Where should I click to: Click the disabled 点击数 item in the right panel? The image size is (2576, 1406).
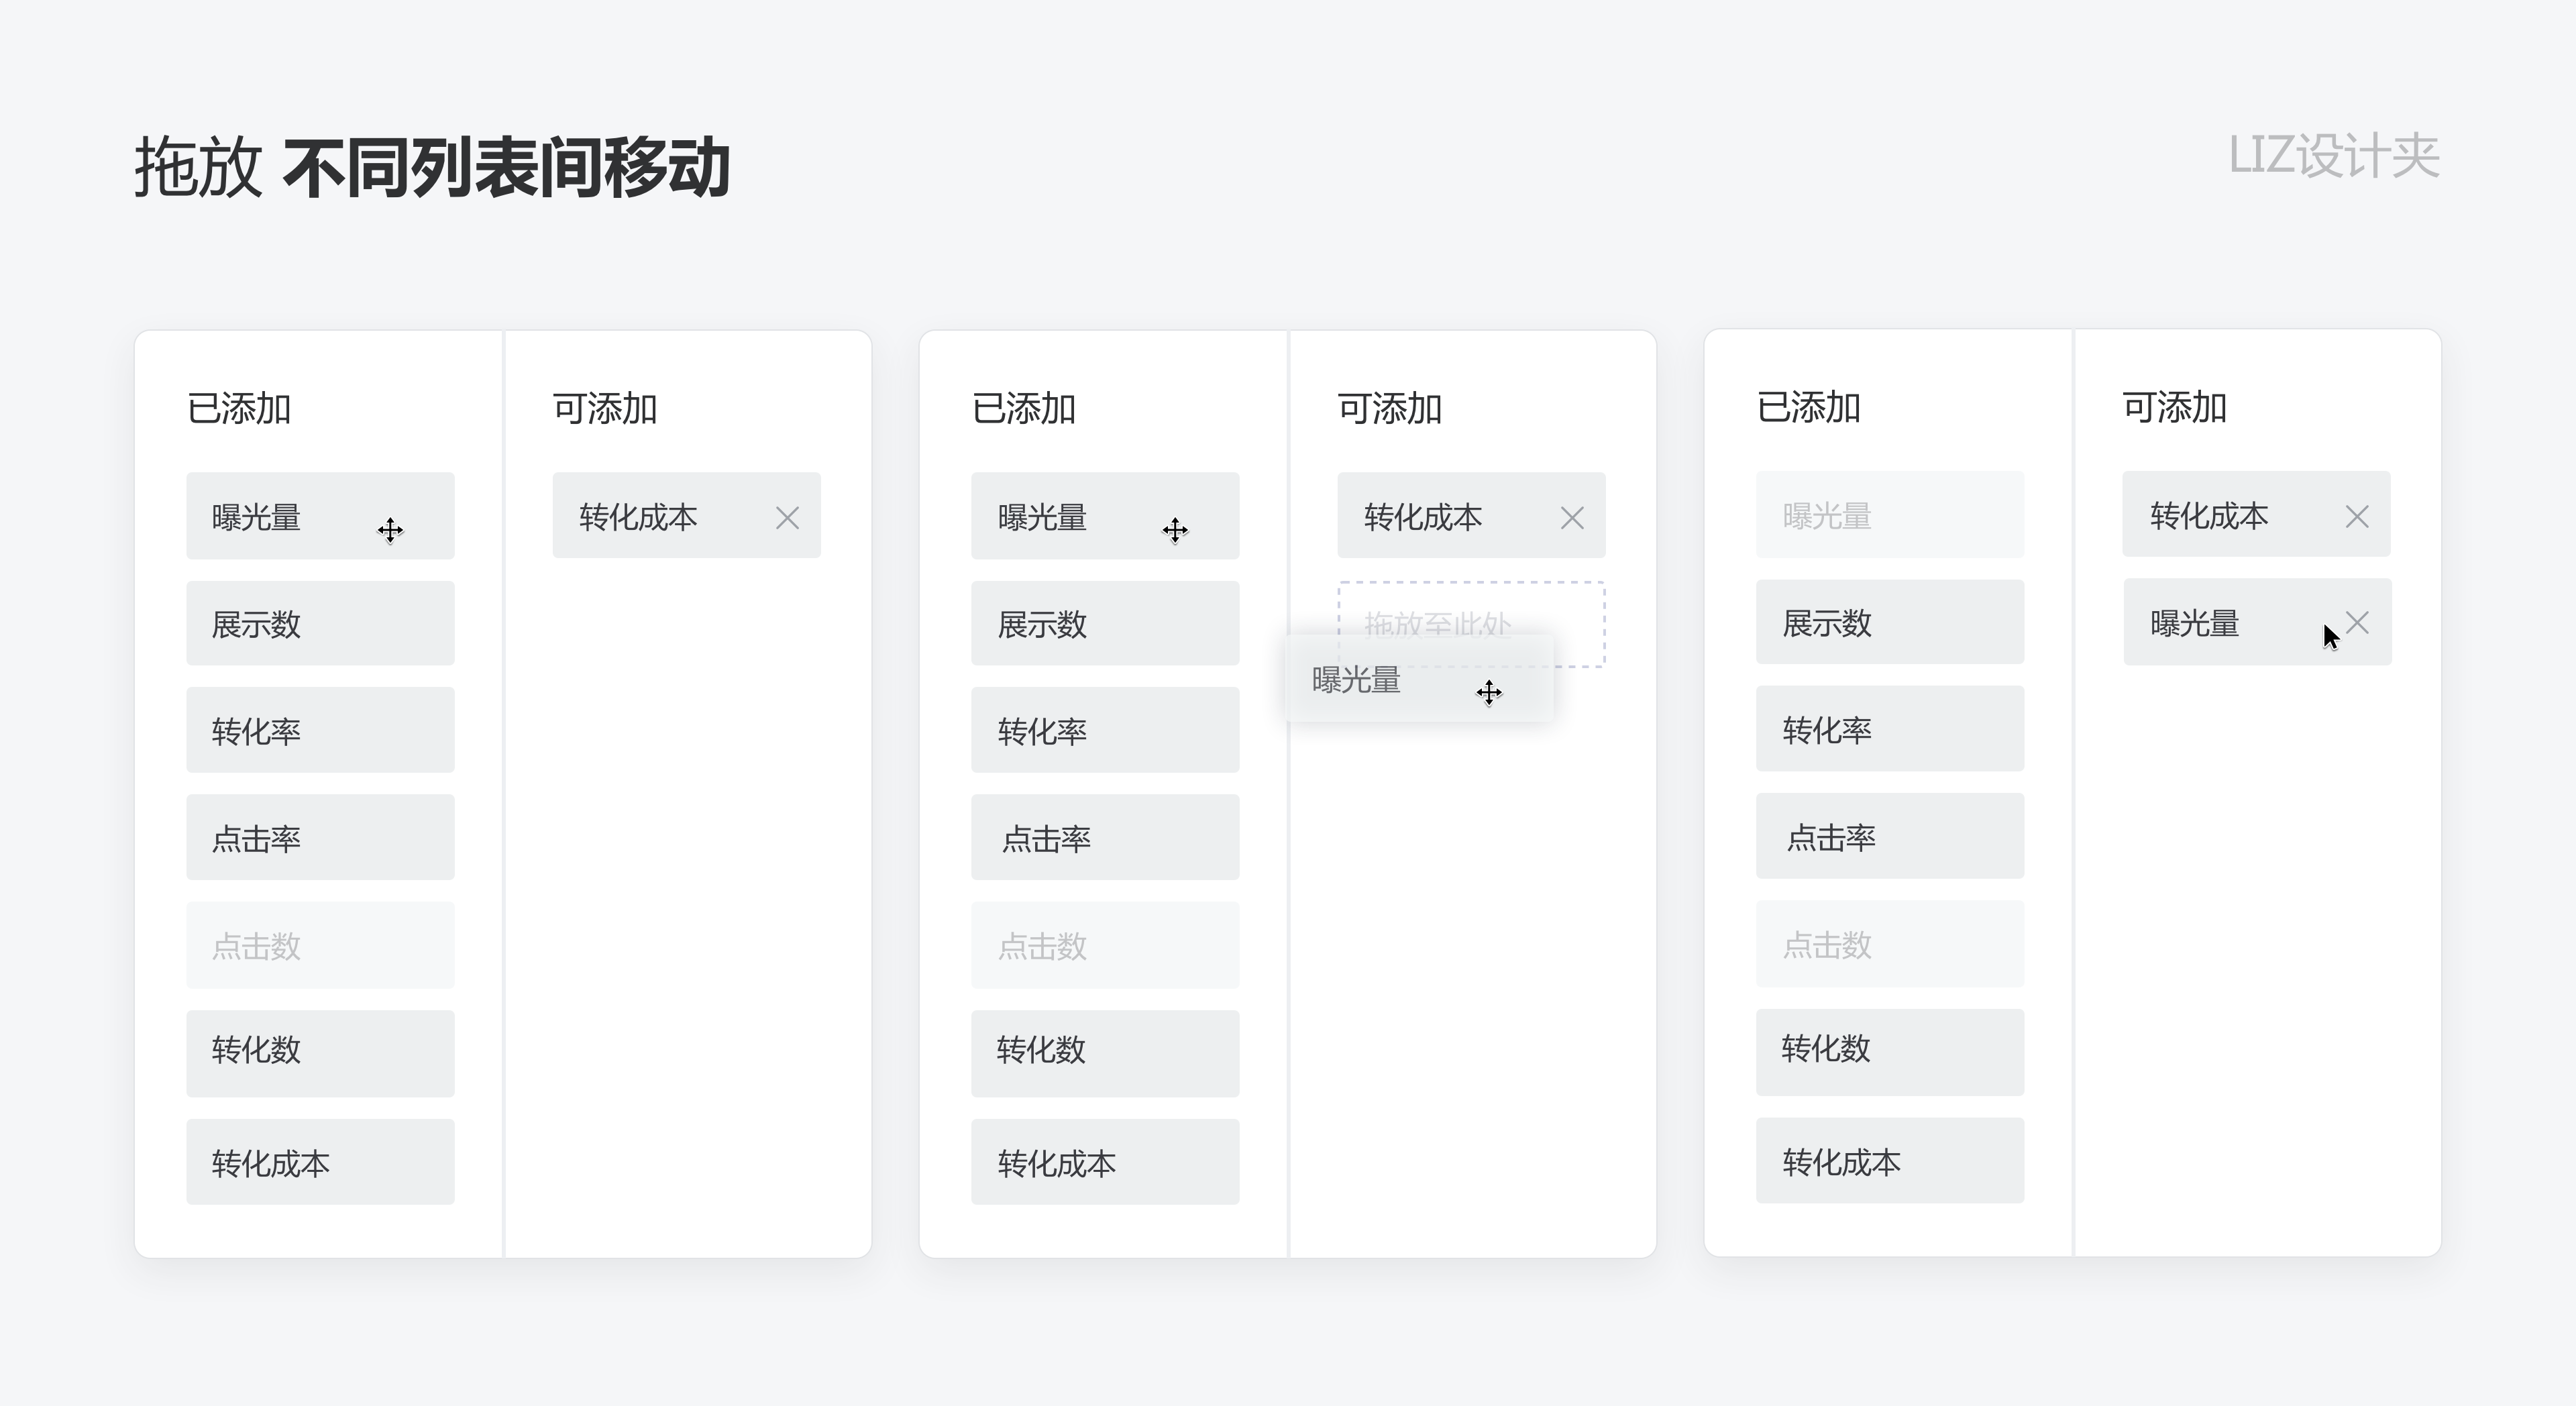tap(1890, 944)
